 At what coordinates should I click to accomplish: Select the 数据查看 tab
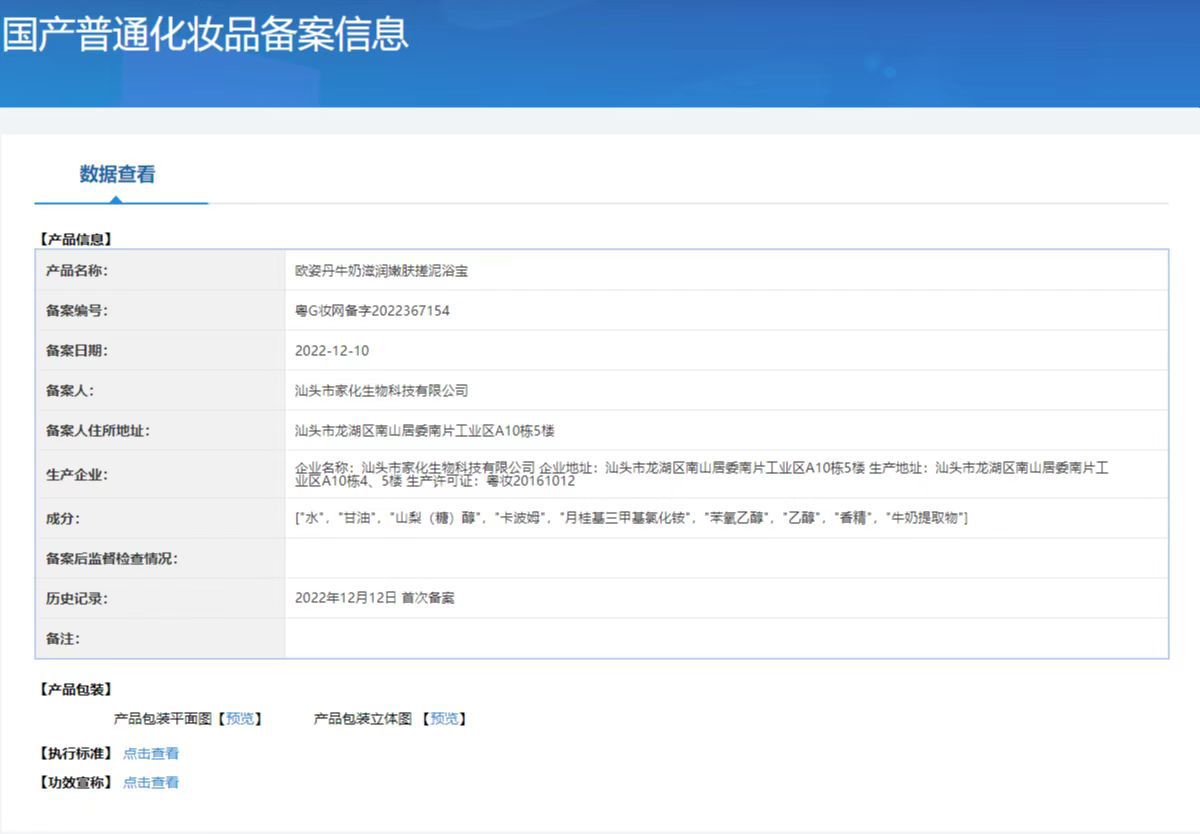118,174
